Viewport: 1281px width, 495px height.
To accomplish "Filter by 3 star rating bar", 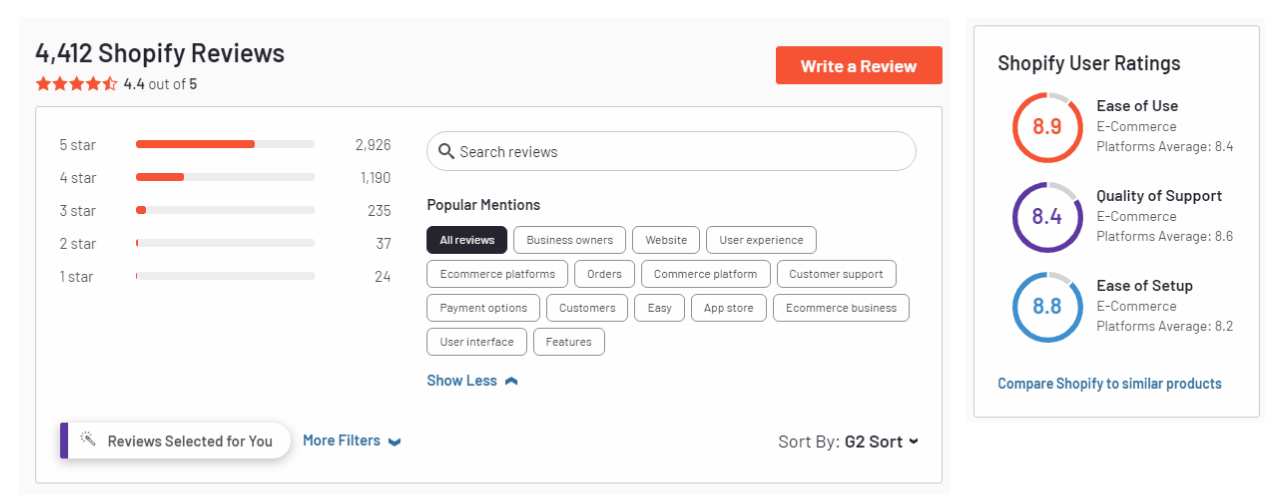I will (x=225, y=210).
